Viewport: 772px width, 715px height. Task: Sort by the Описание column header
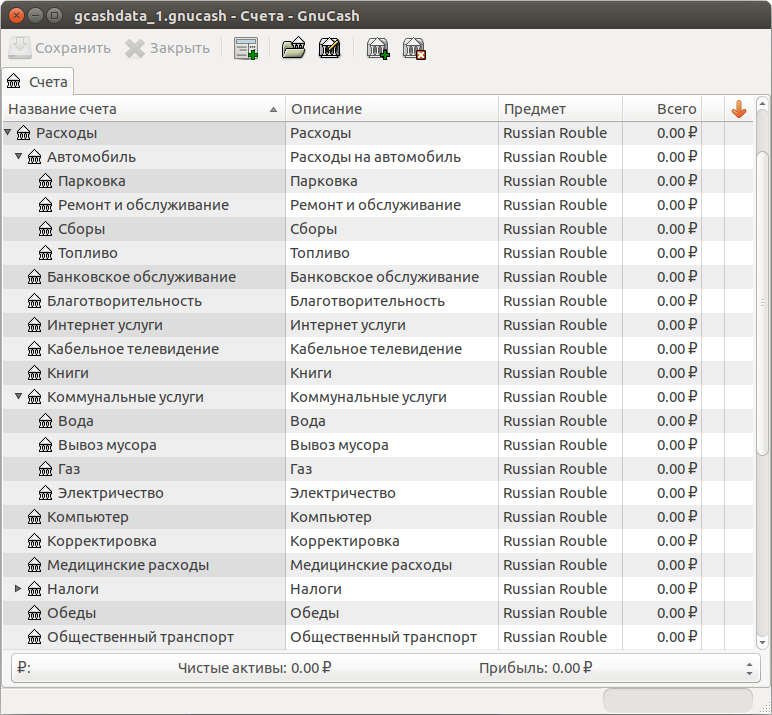[392, 109]
